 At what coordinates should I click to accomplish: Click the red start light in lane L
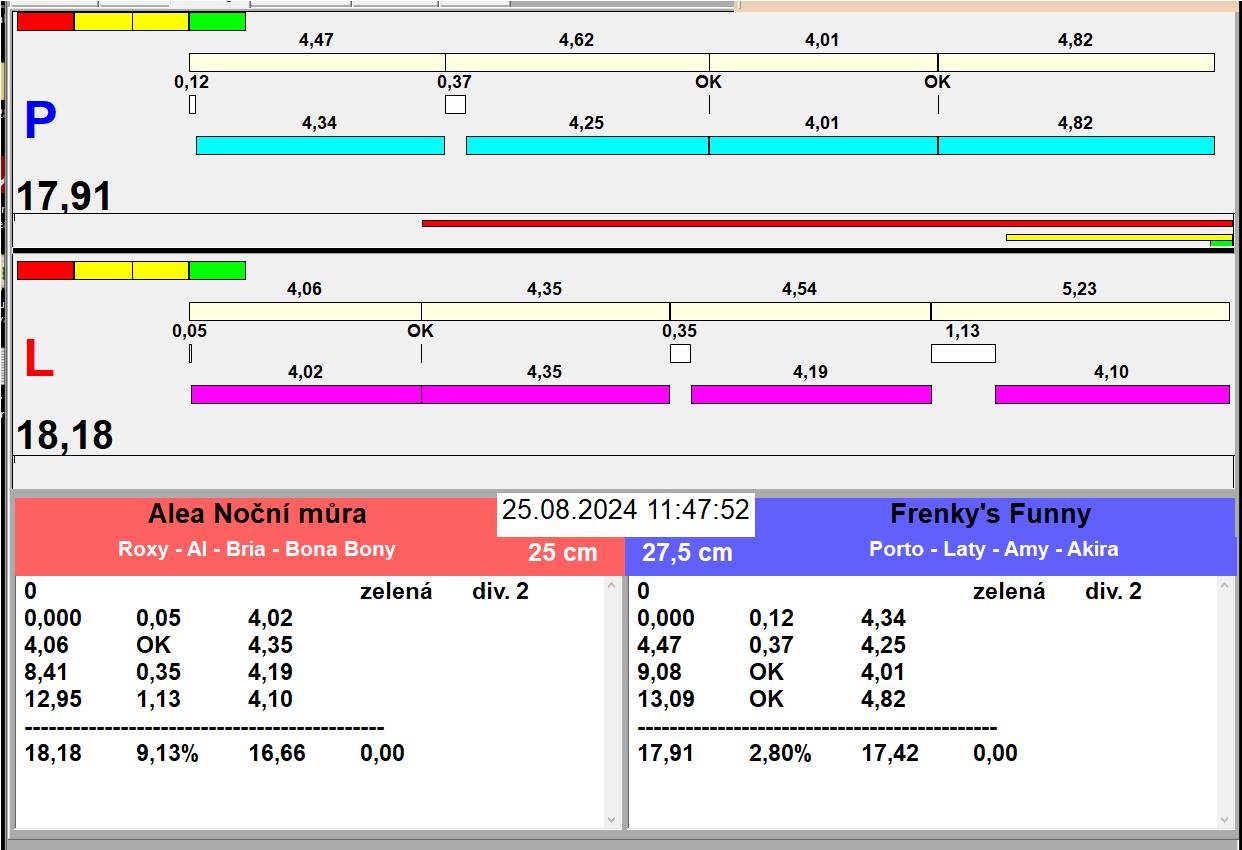[46, 270]
